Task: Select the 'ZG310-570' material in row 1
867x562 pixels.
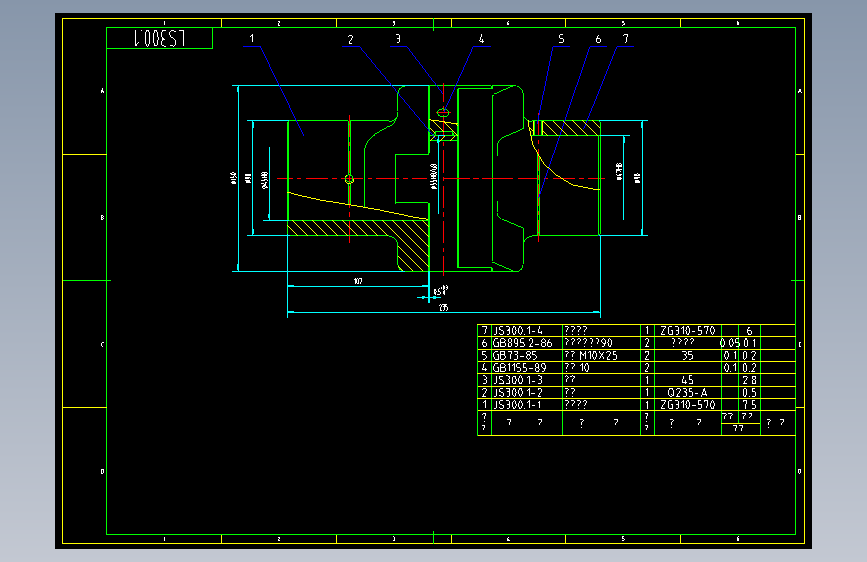Action: pyautogui.click(x=687, y=404)
